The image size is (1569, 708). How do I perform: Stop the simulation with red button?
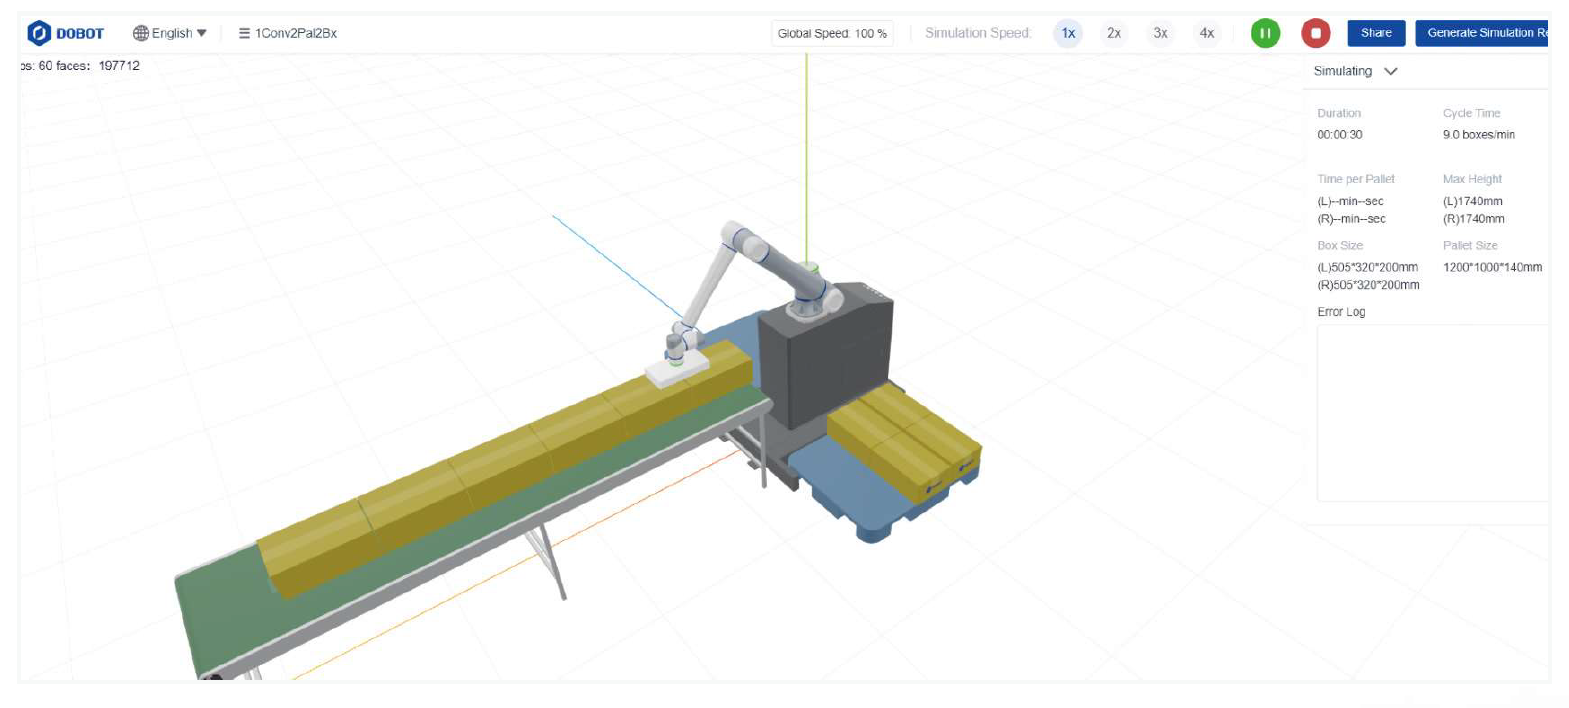[1315, 33]
